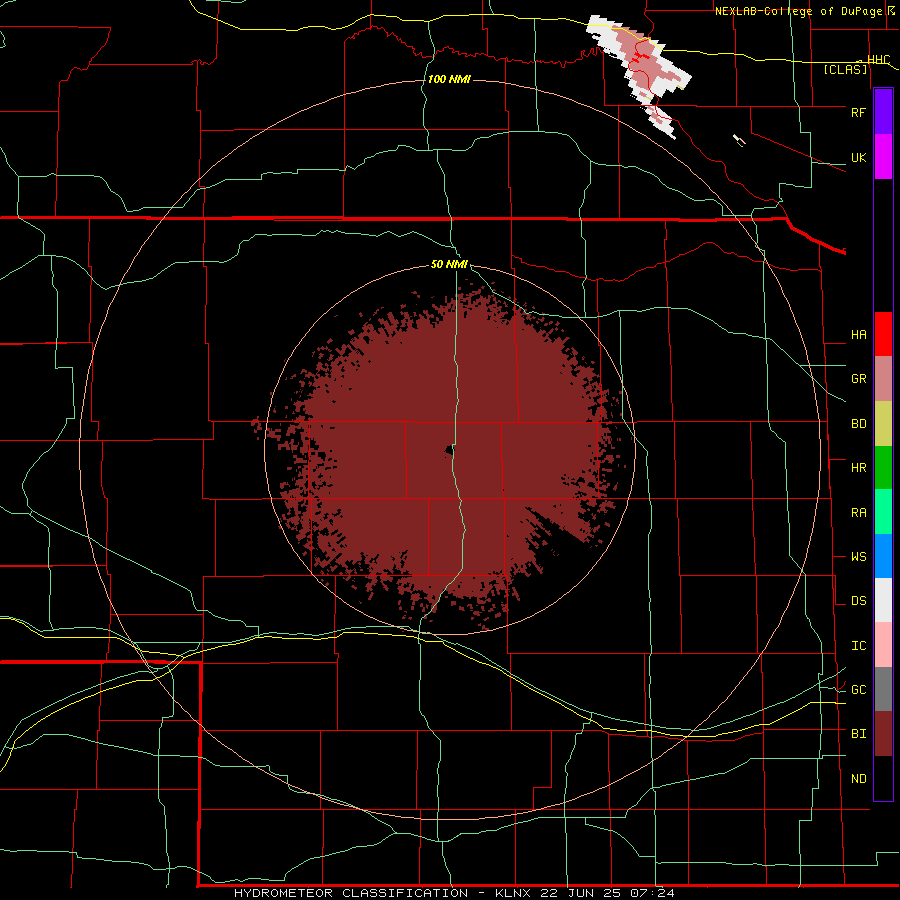Select the yellow BD legend color
This screenshot has height=900, width=900.
883,424
